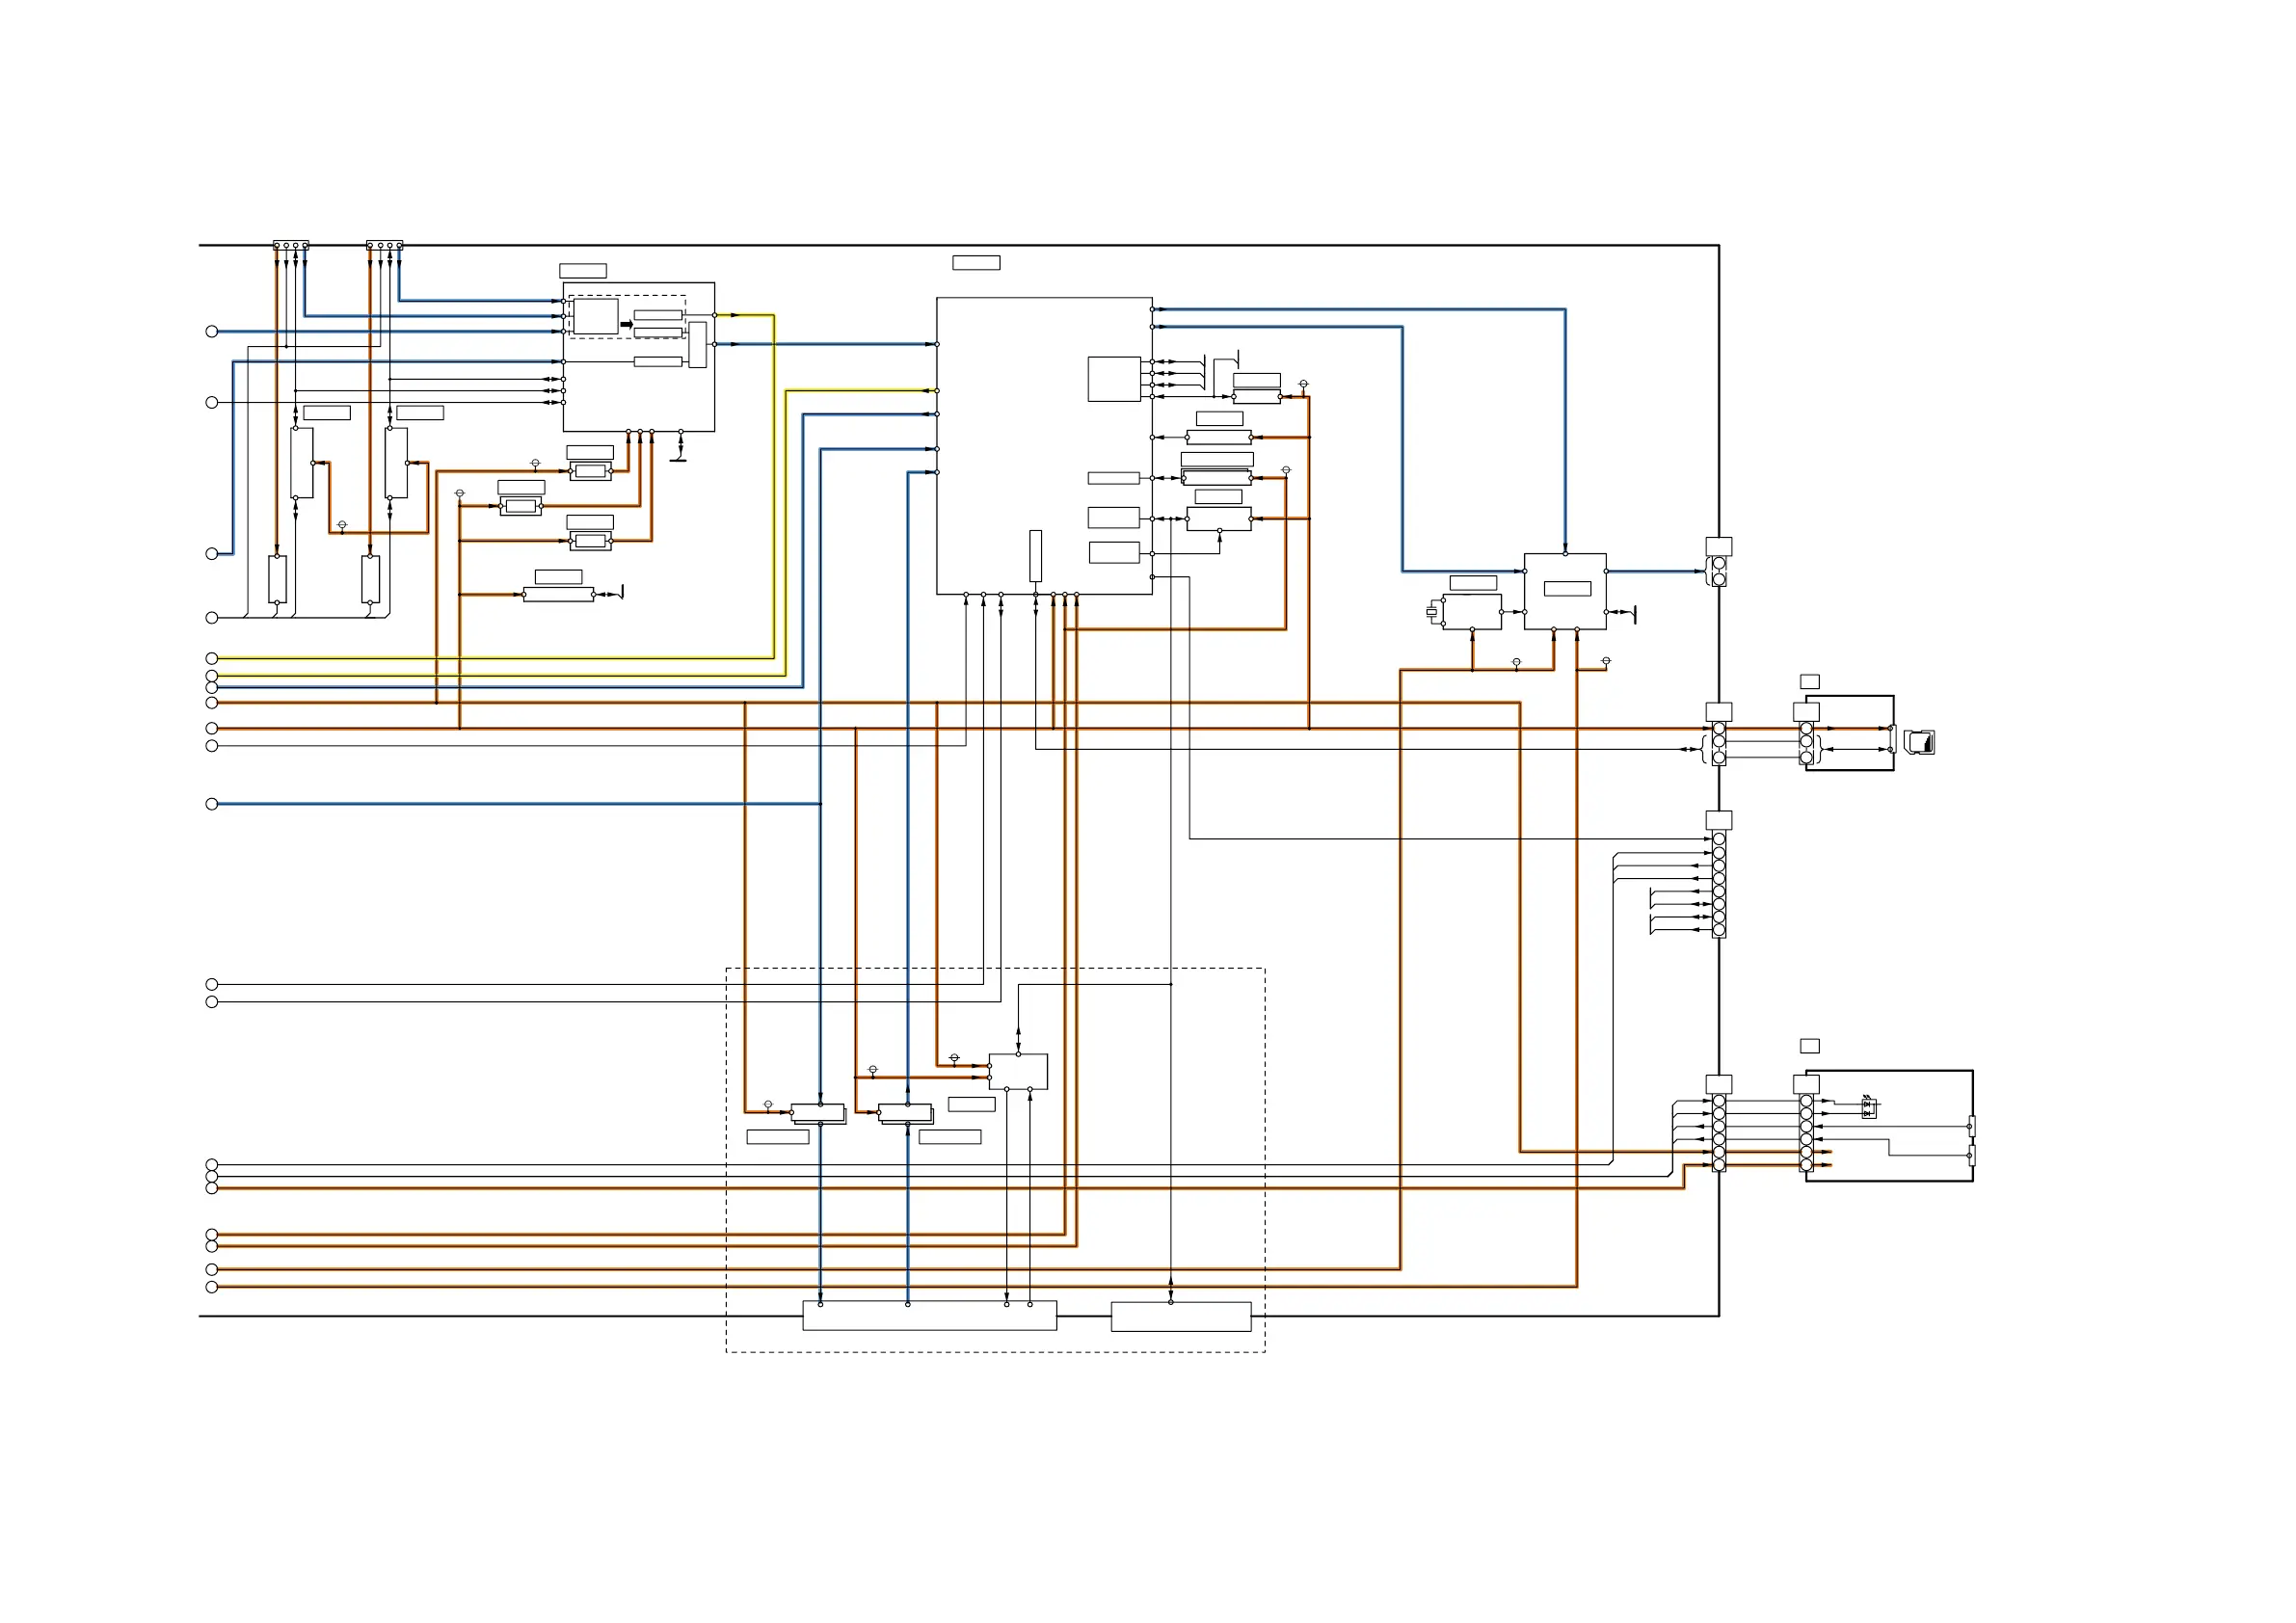Click the second four-pin connector at top

point(384,245)
